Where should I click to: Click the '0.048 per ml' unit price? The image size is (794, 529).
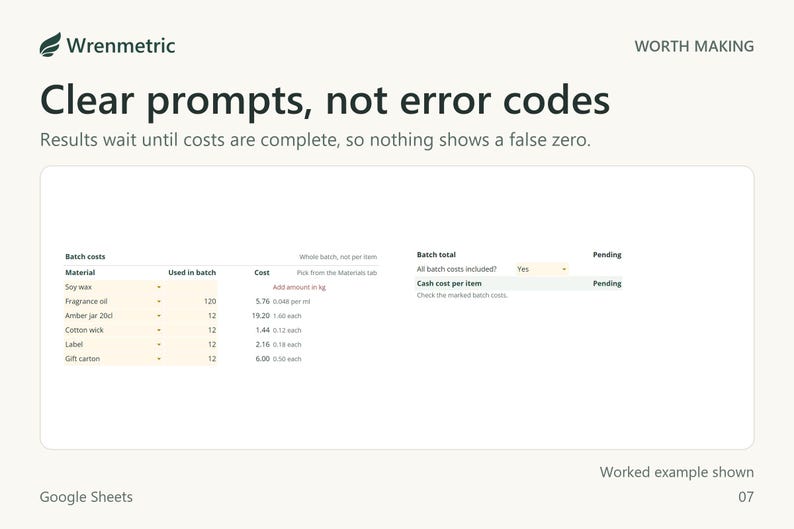(x=292, y=302)
